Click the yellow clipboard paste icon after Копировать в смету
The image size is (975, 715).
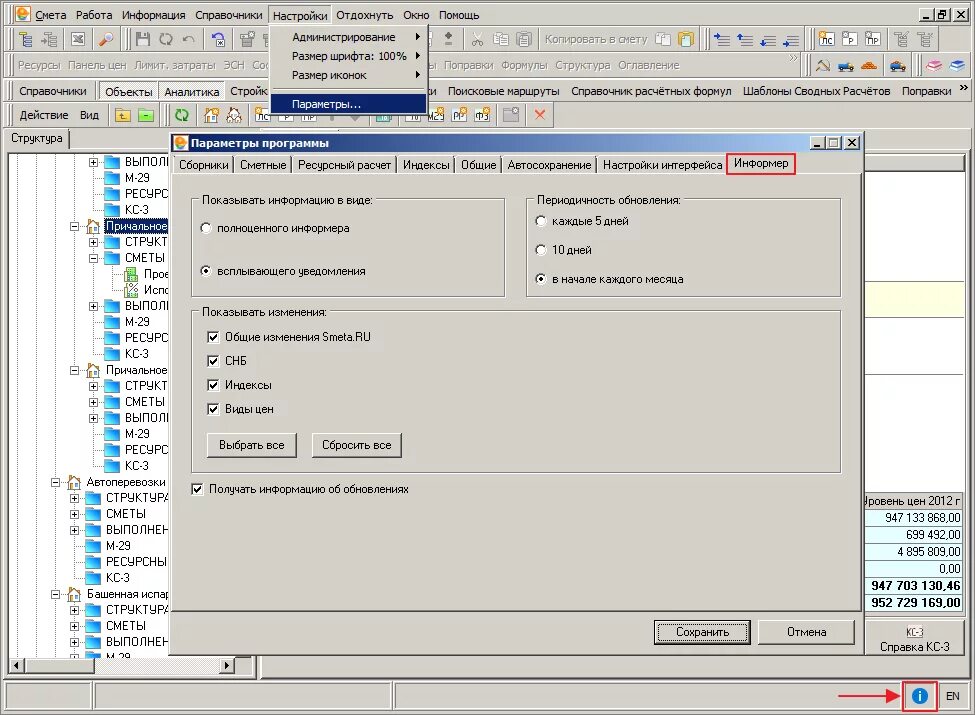pyautogui.click(x=686, y=39)
